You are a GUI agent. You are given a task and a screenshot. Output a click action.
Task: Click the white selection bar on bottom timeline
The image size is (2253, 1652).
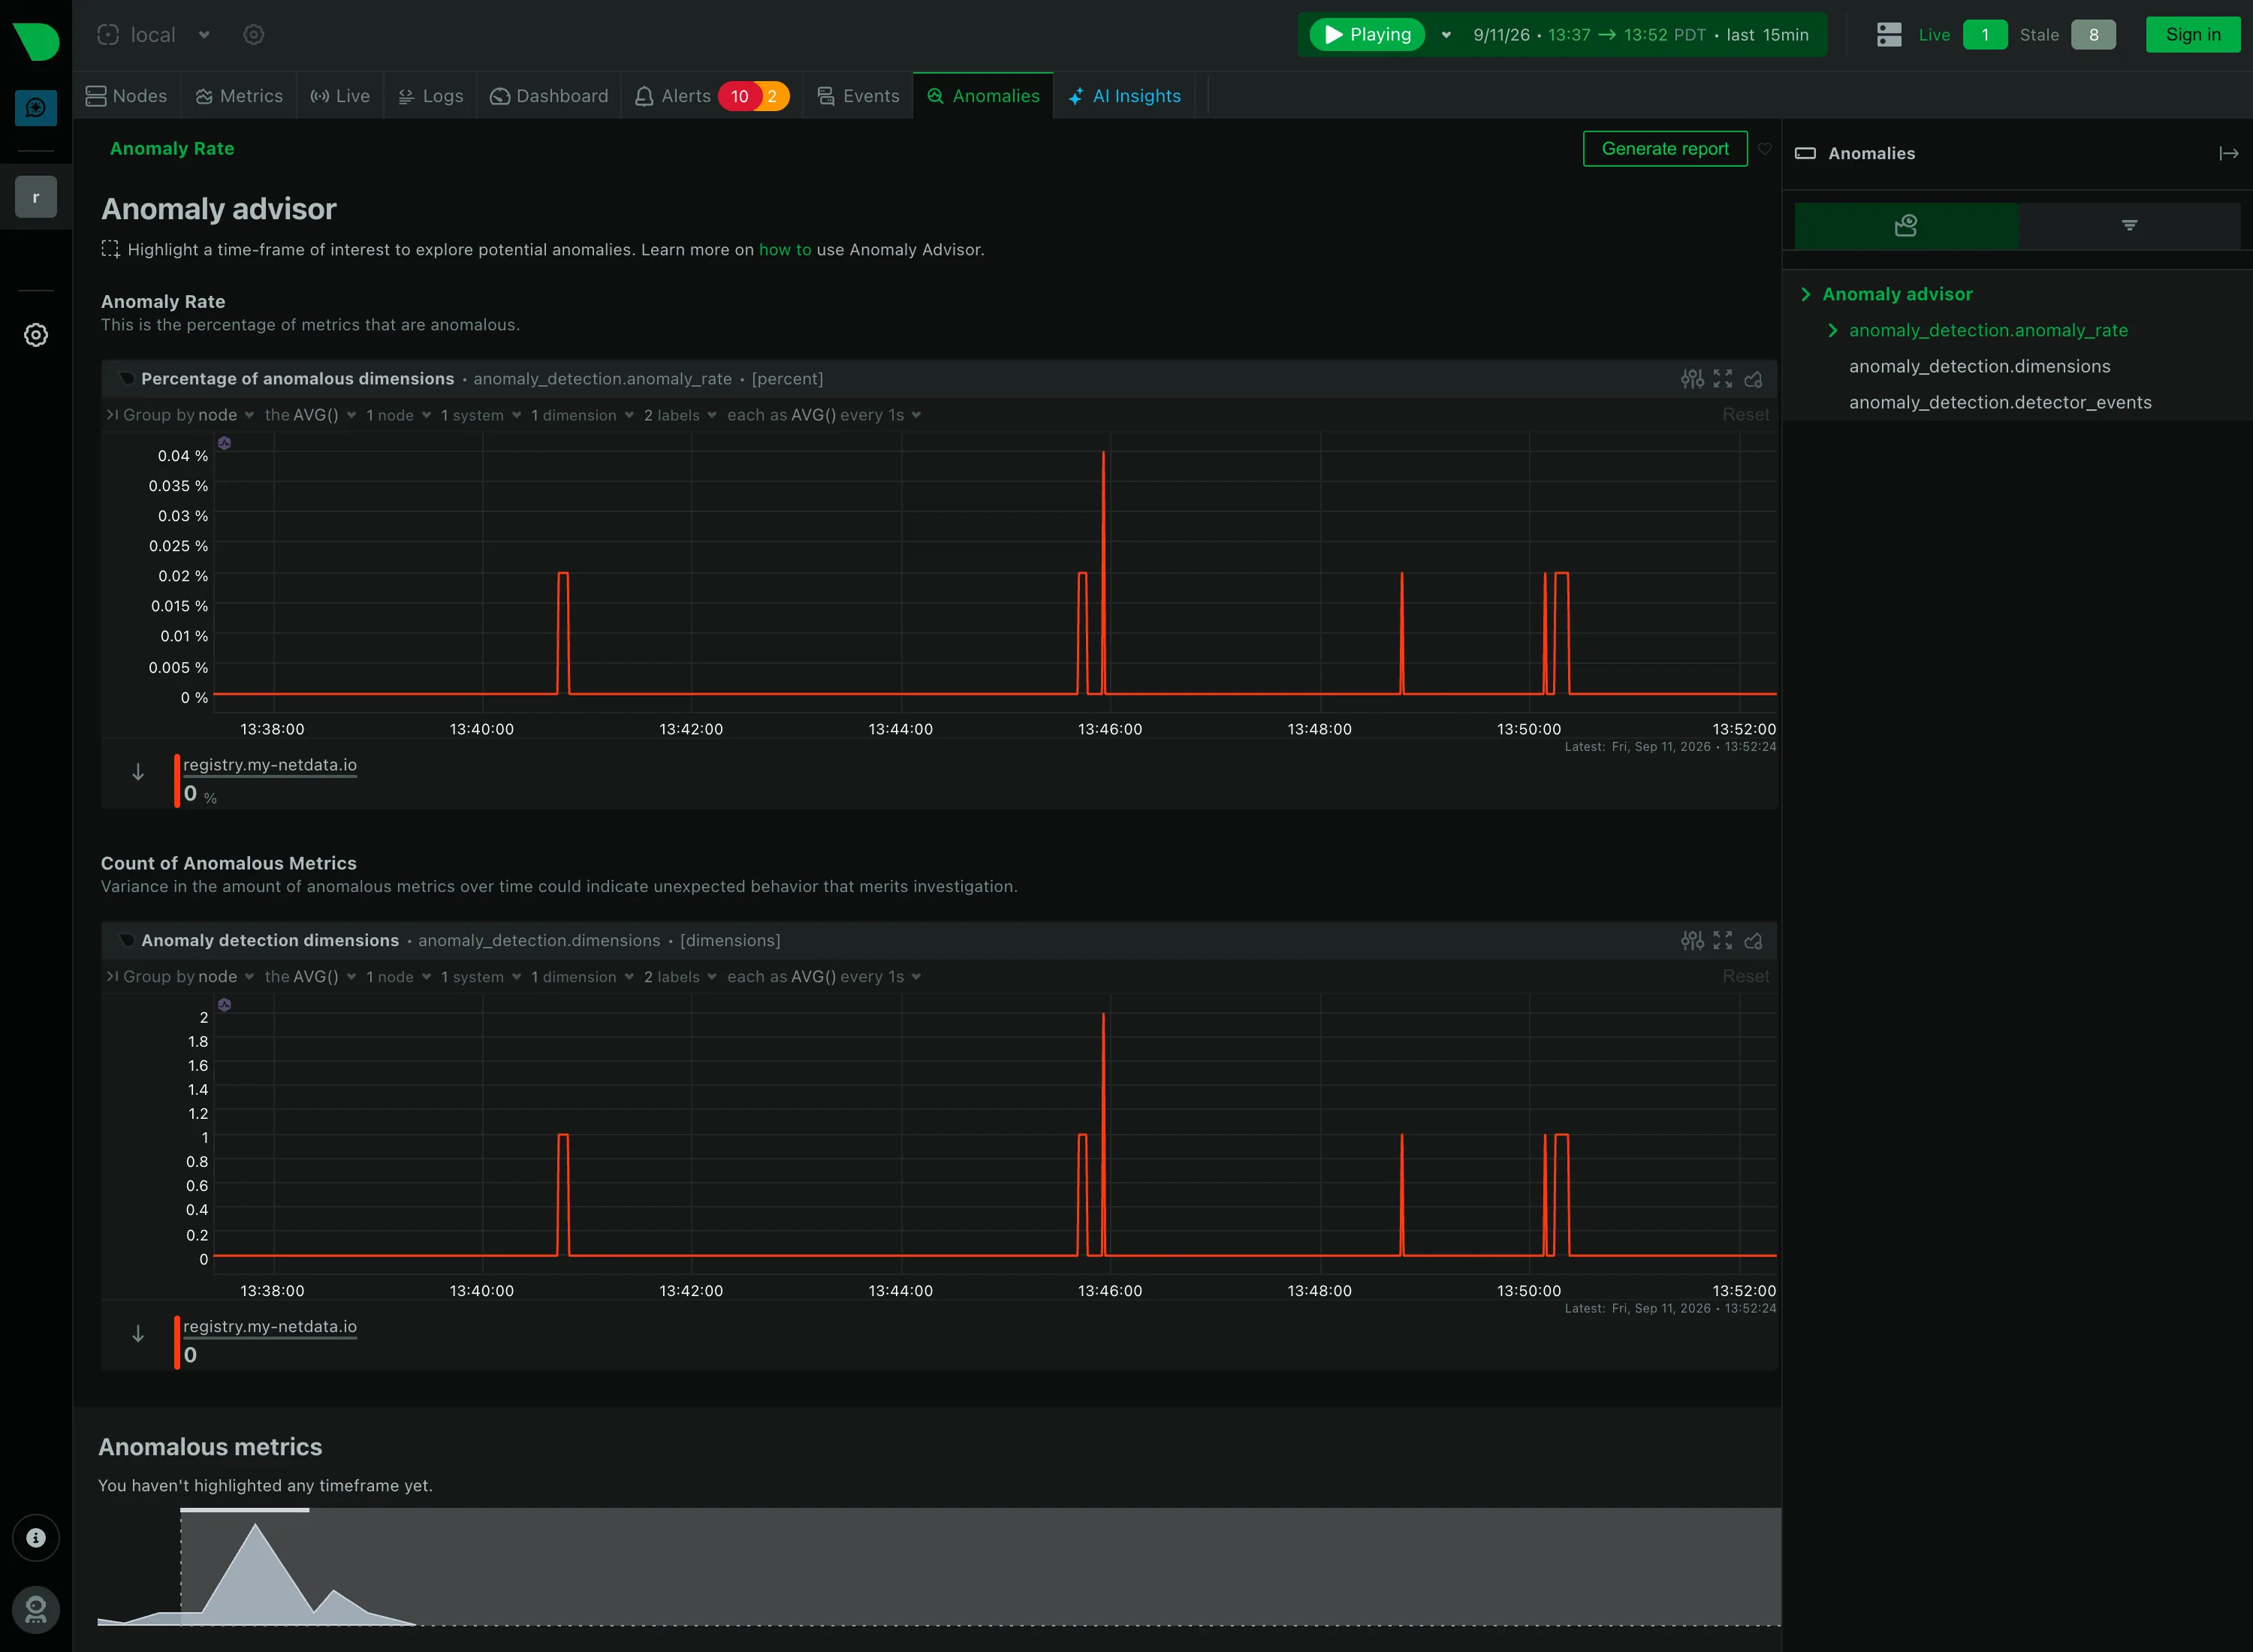click(x=245, y=1510)
